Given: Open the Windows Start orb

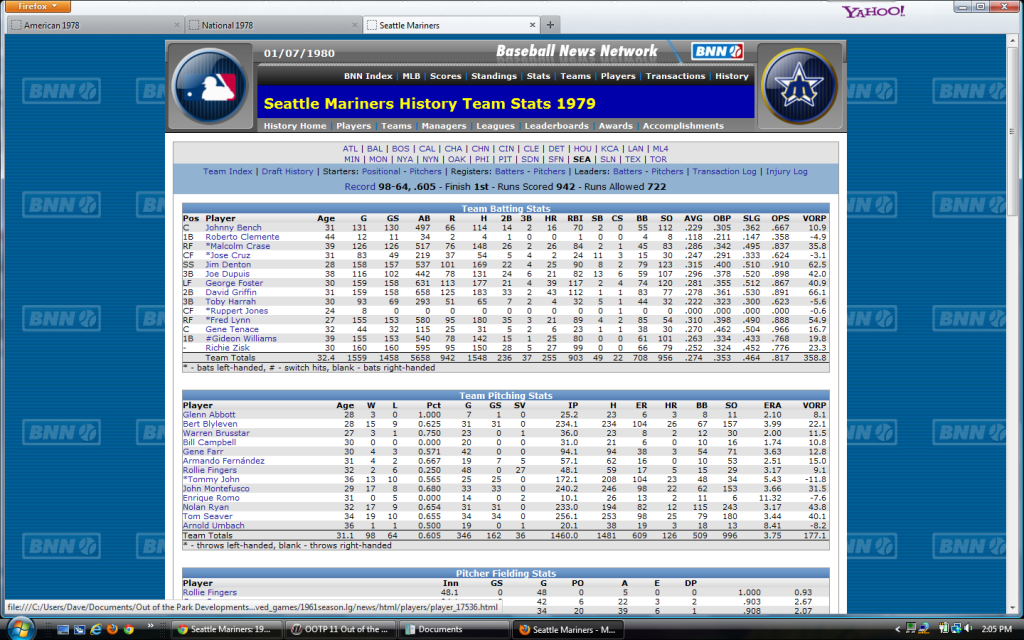Looking at the screenshot, I should pyautogui.click(x=21, y=628).
